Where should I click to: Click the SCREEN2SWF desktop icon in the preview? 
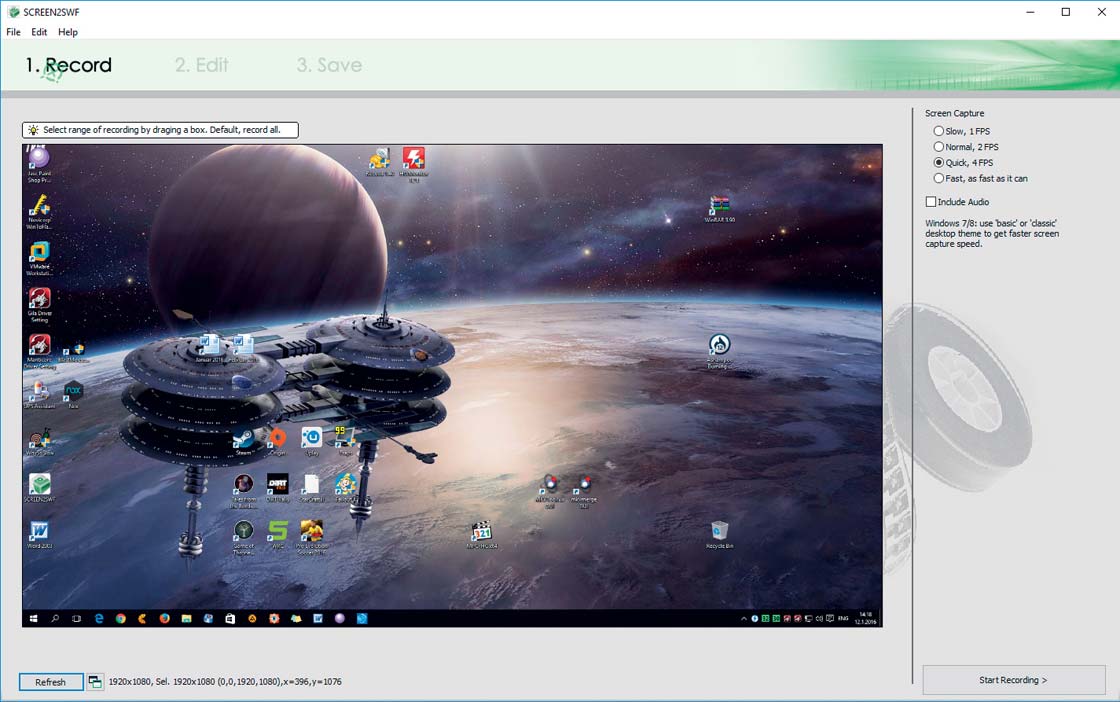[x=39, y=483]
